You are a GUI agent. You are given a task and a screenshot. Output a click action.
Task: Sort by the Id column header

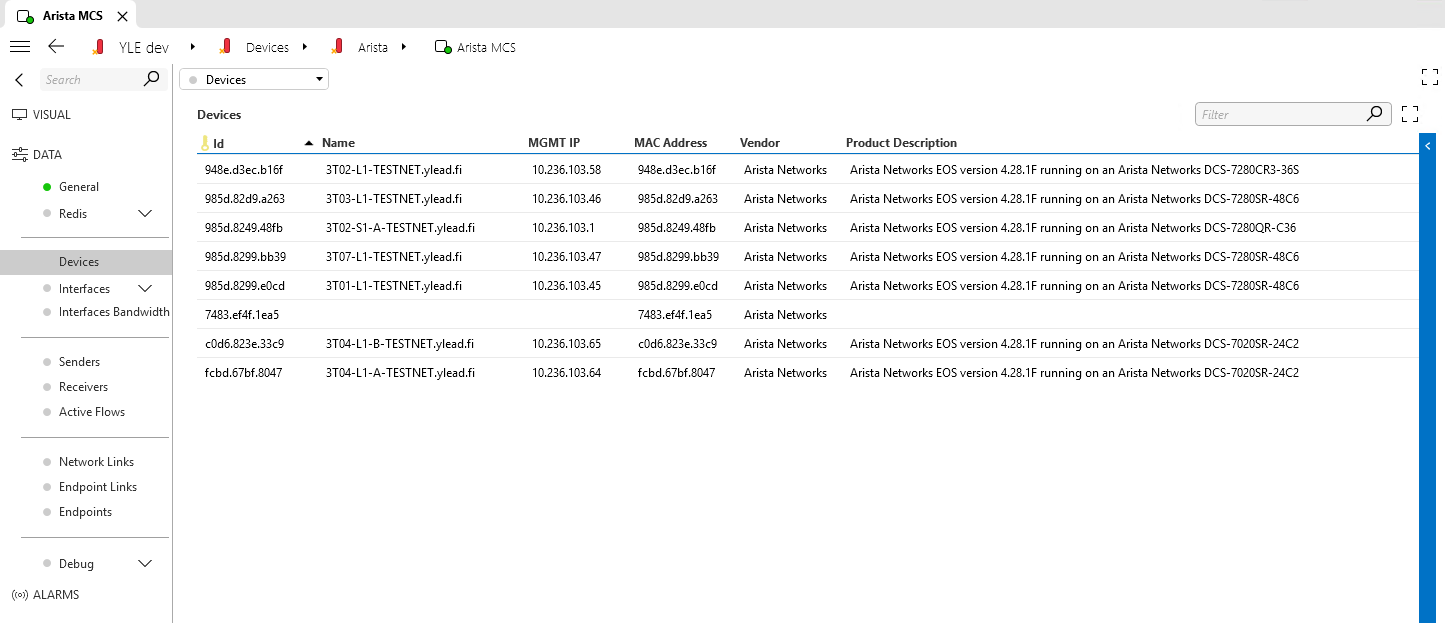click(218, 143)
